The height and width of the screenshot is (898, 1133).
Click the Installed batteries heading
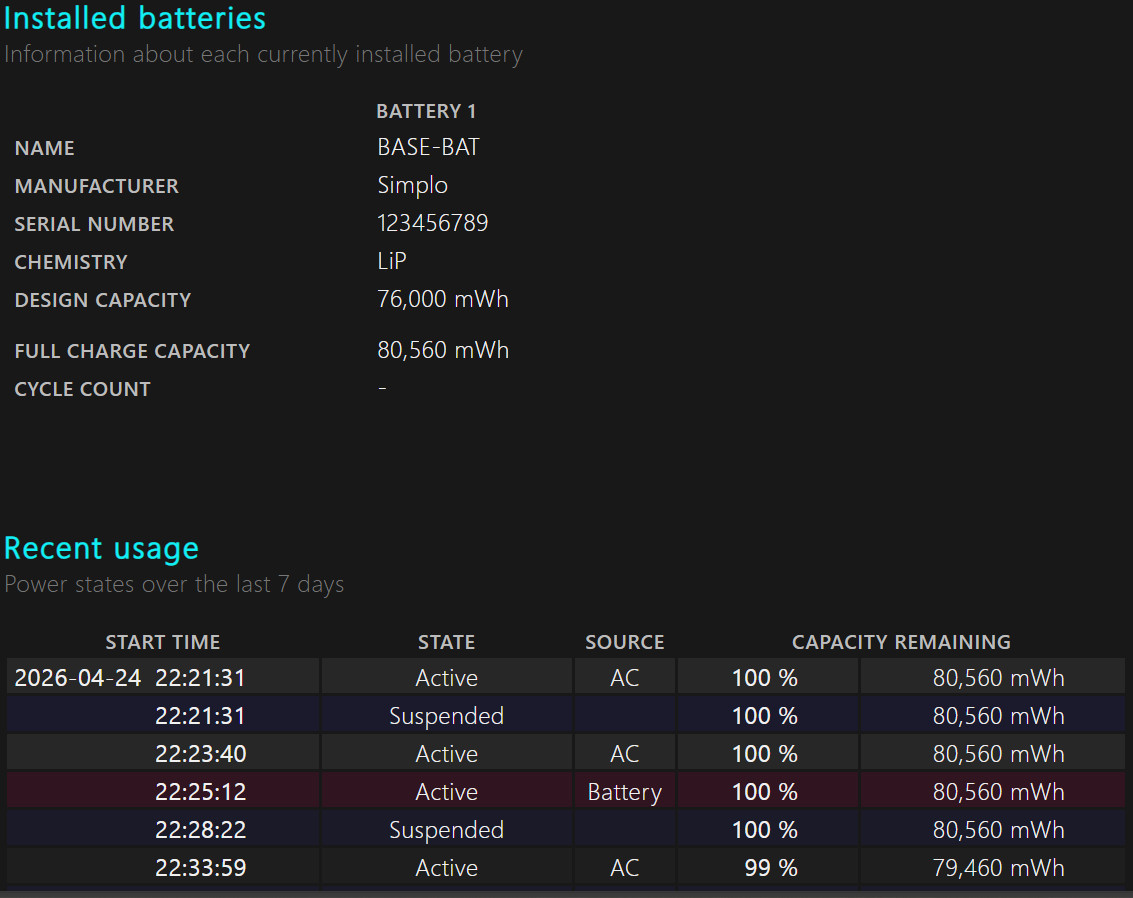click(x=134, y=18)
